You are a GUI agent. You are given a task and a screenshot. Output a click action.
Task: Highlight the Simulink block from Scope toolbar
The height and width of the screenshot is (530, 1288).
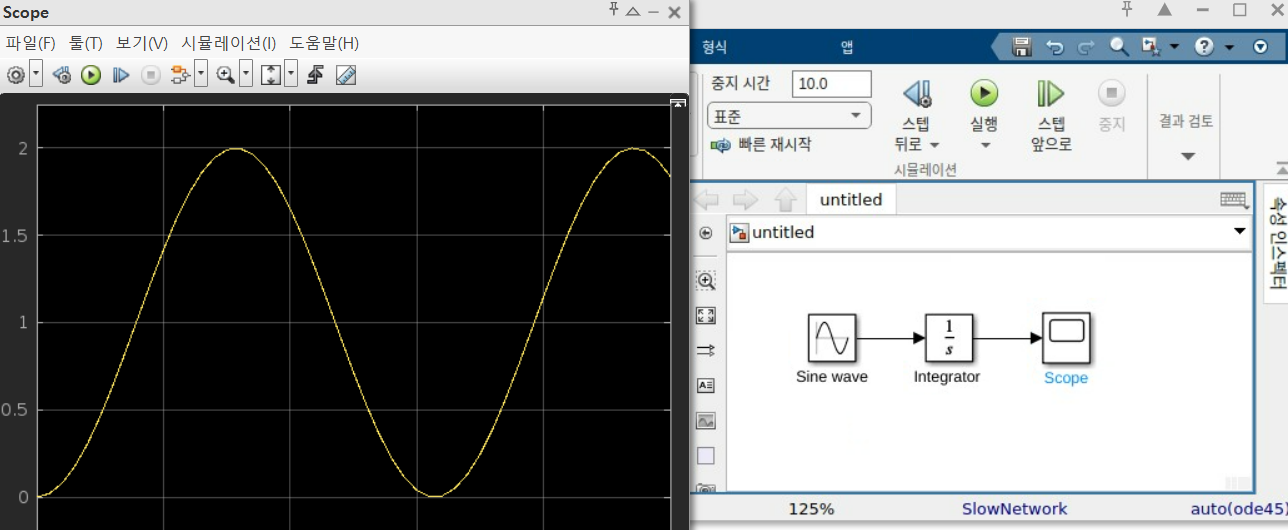click(180, 75)
